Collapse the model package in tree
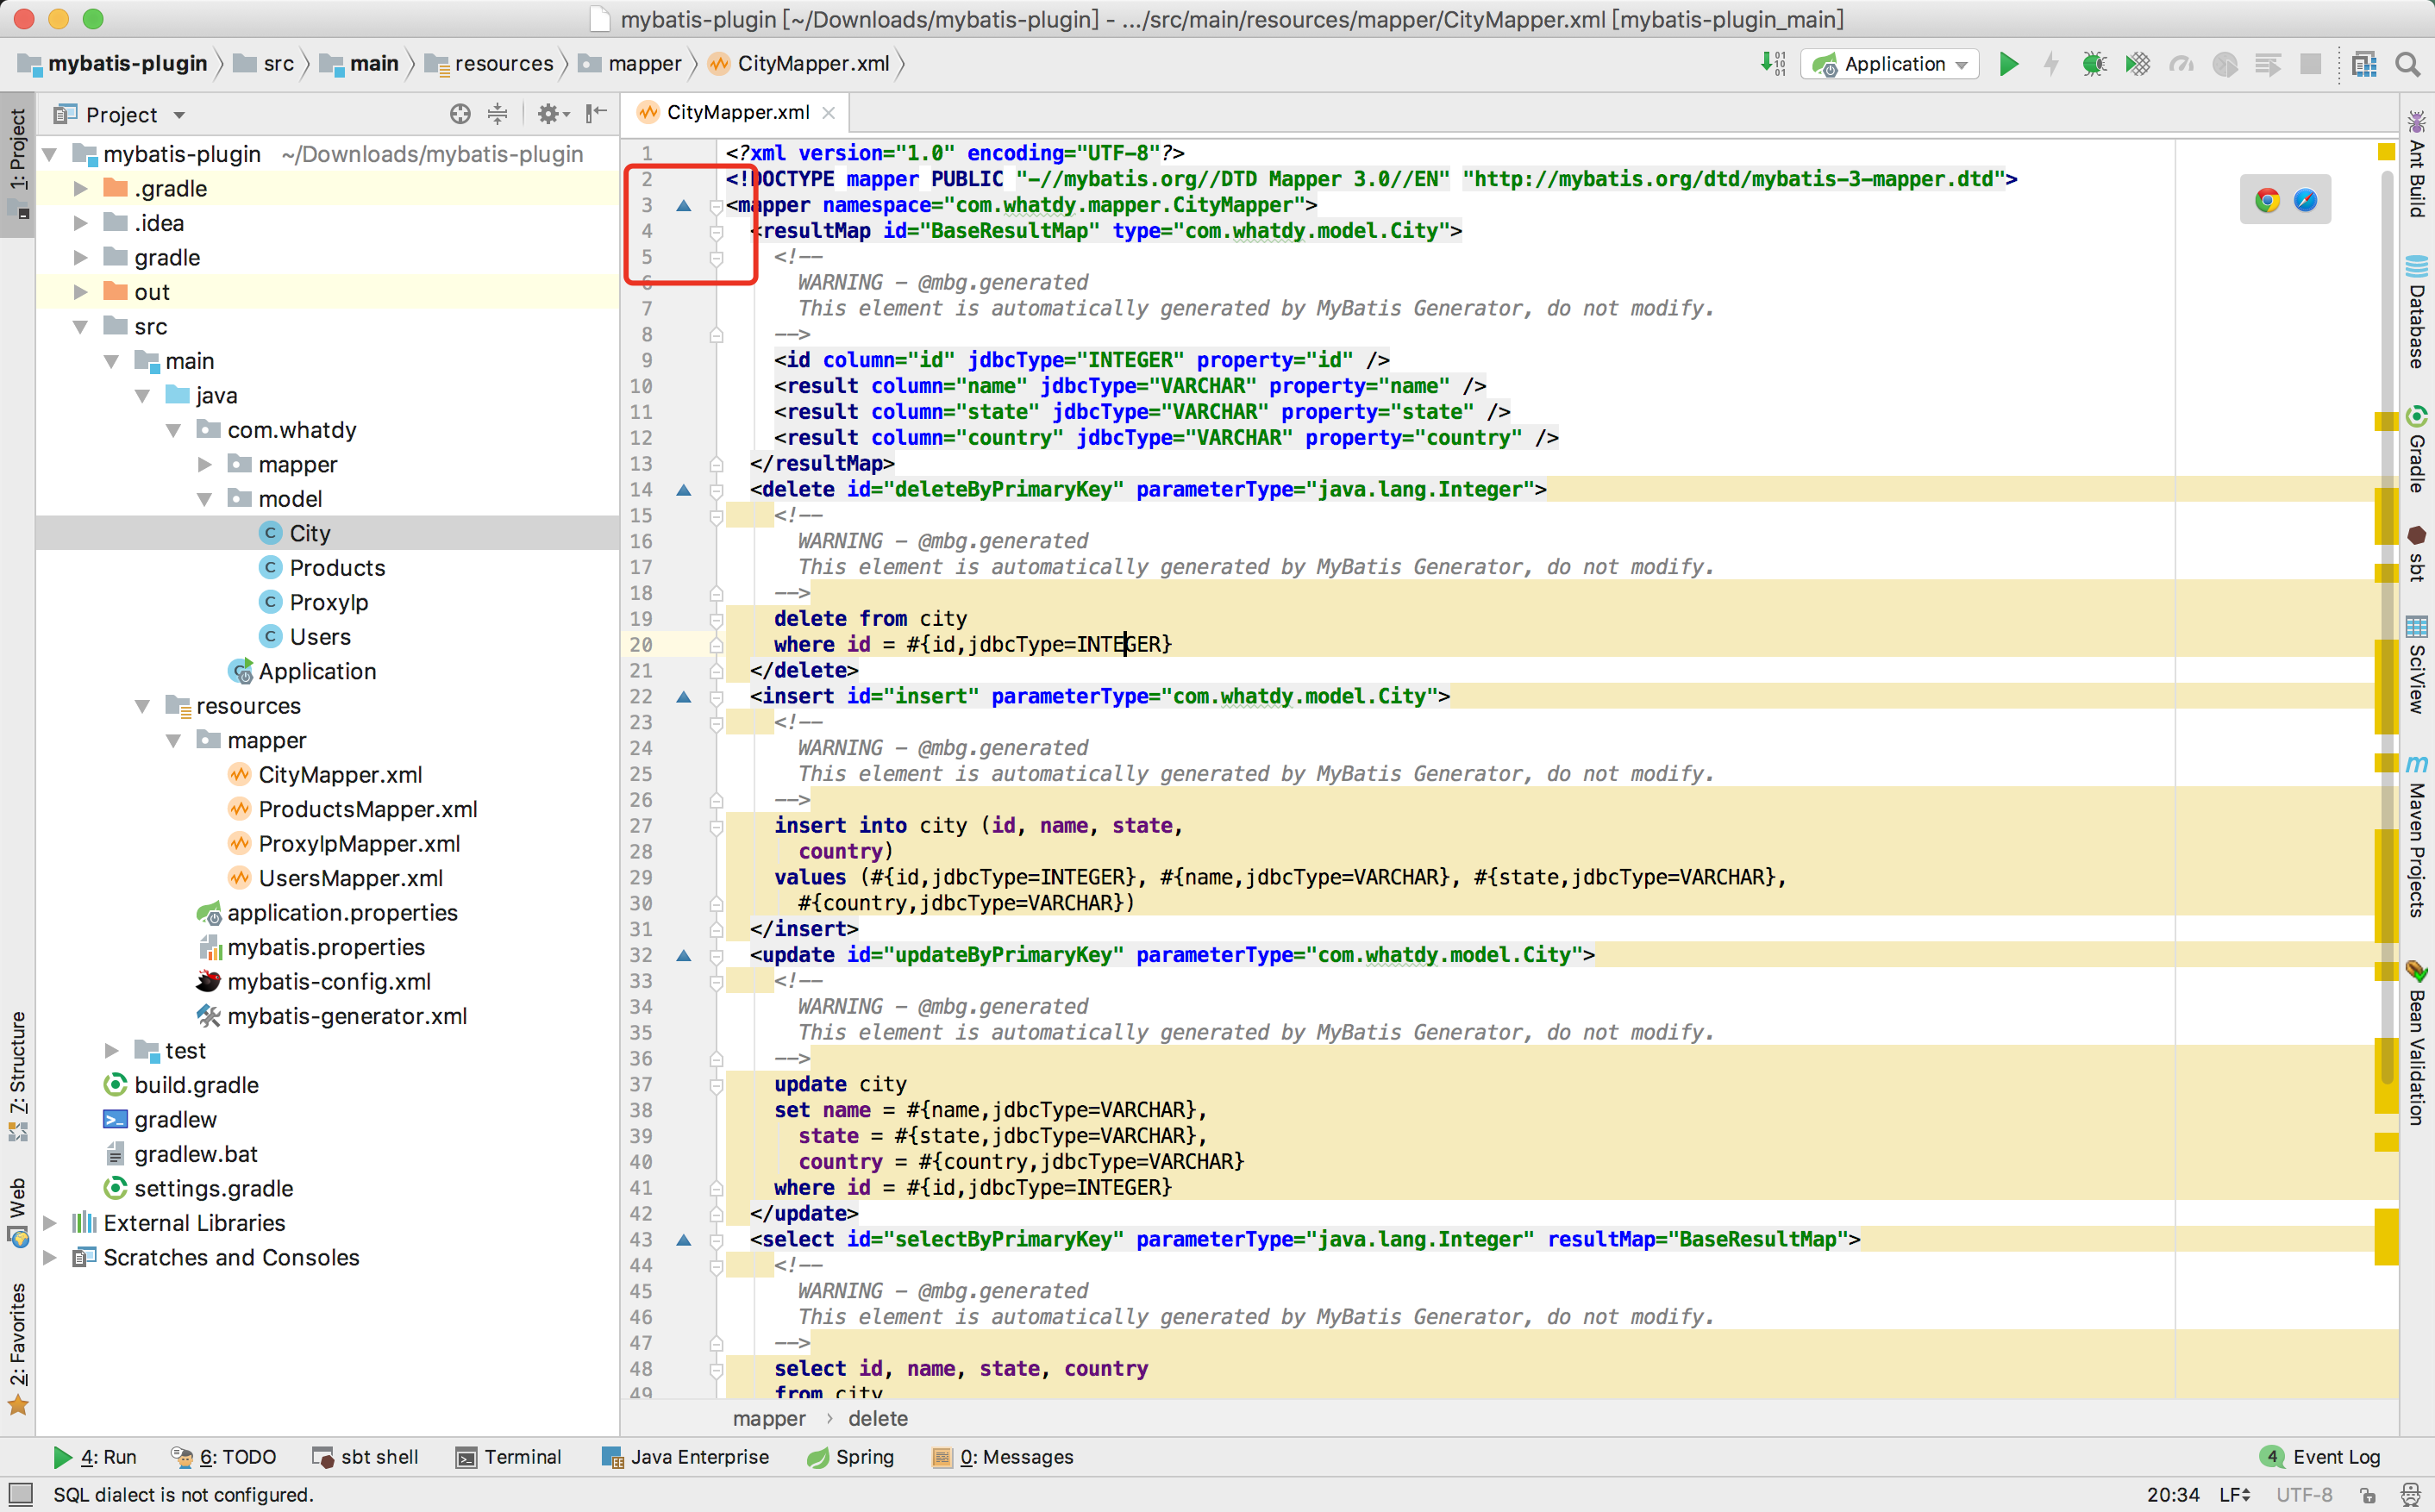This screenshot has width=2435, height=1512. click(204, 499)
